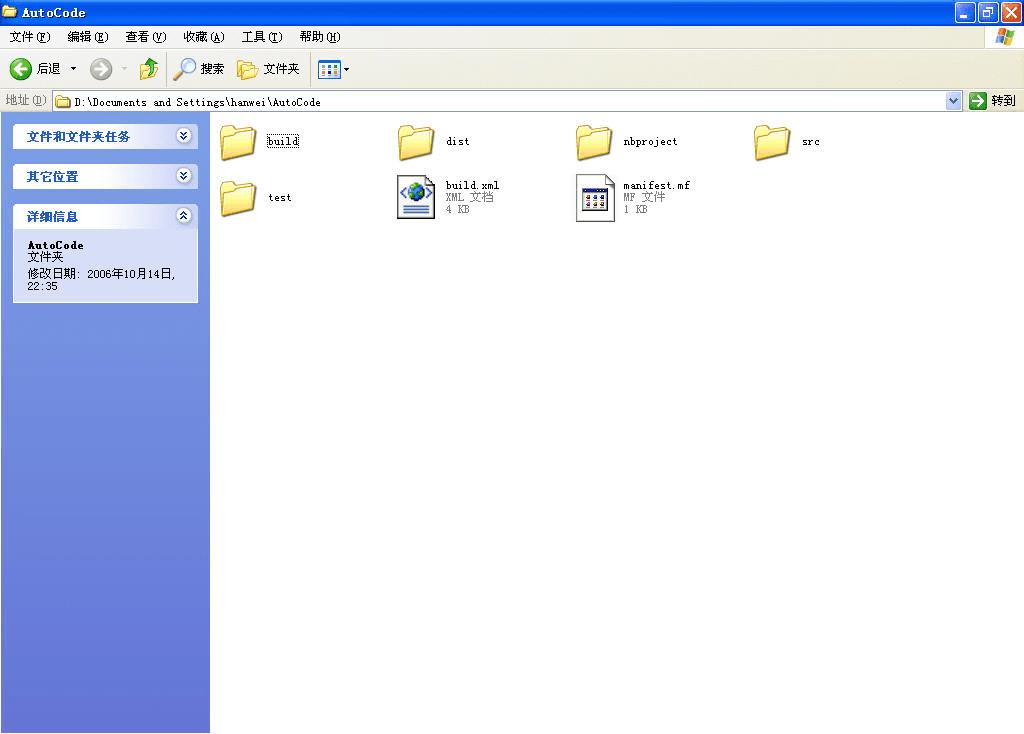Expand the 其它位置 panel

(184, 176)
